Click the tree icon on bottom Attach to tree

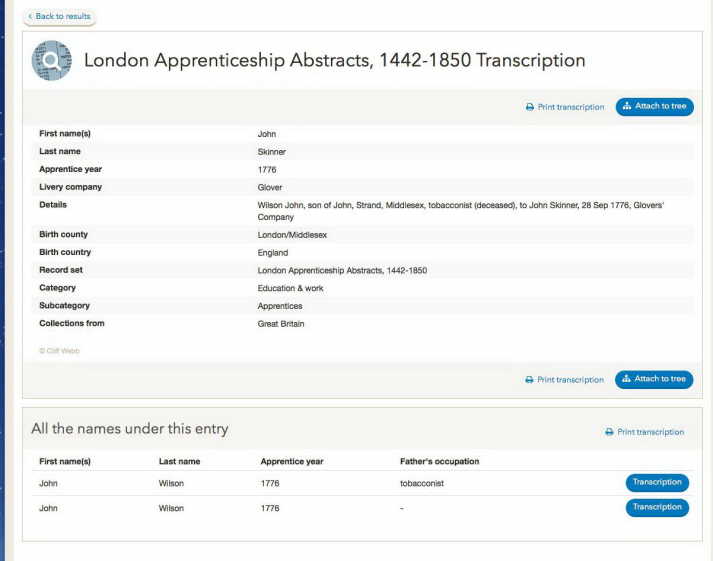[x=626, y=379]
